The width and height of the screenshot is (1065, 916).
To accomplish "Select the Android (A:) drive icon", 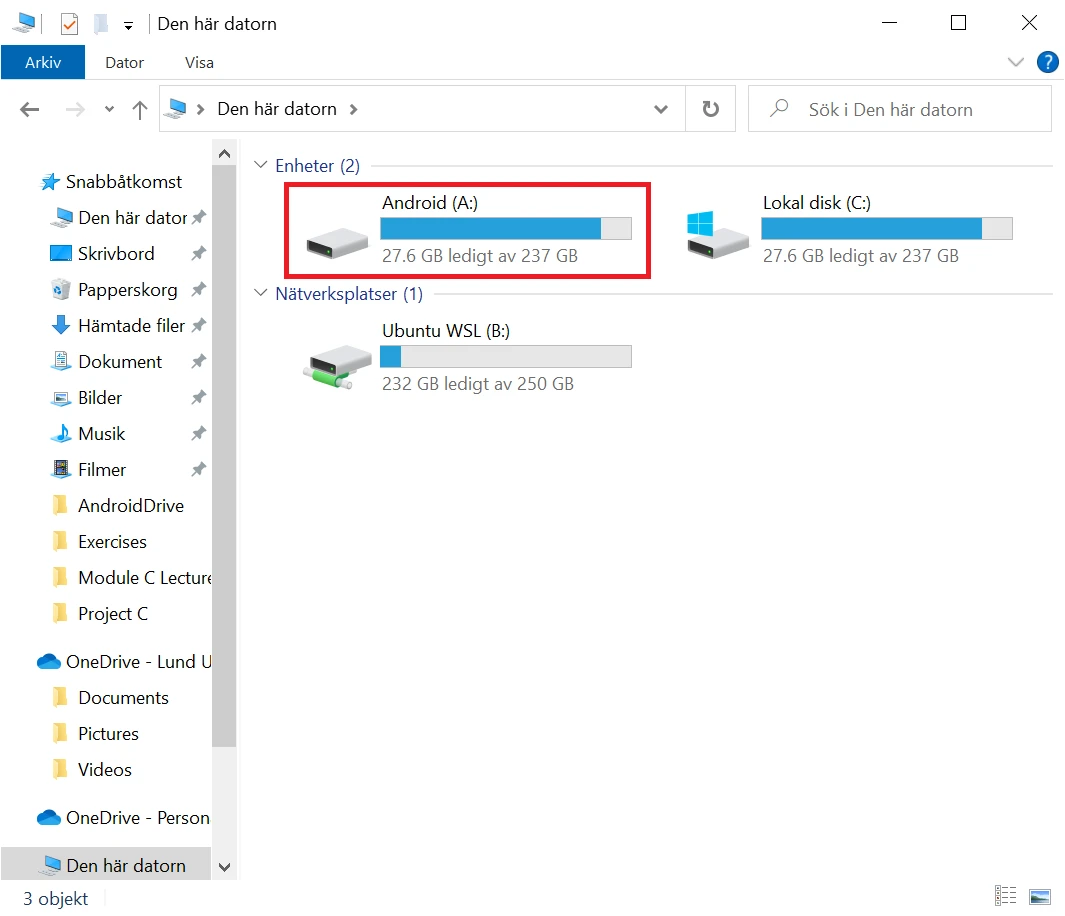I will (x=337, y=242).
